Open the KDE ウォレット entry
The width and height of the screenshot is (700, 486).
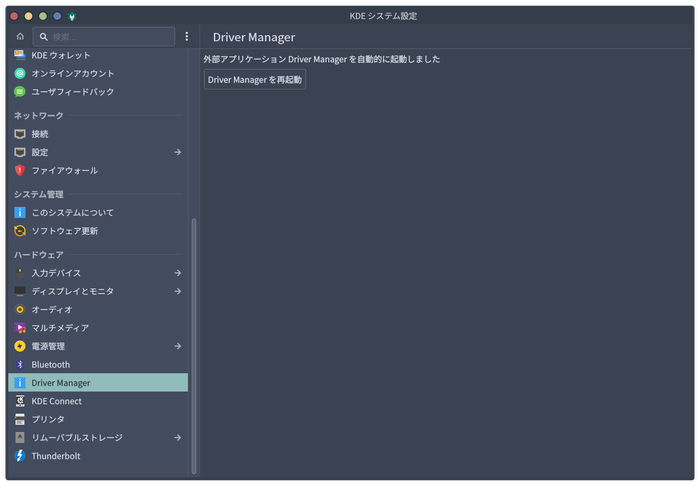98,55
